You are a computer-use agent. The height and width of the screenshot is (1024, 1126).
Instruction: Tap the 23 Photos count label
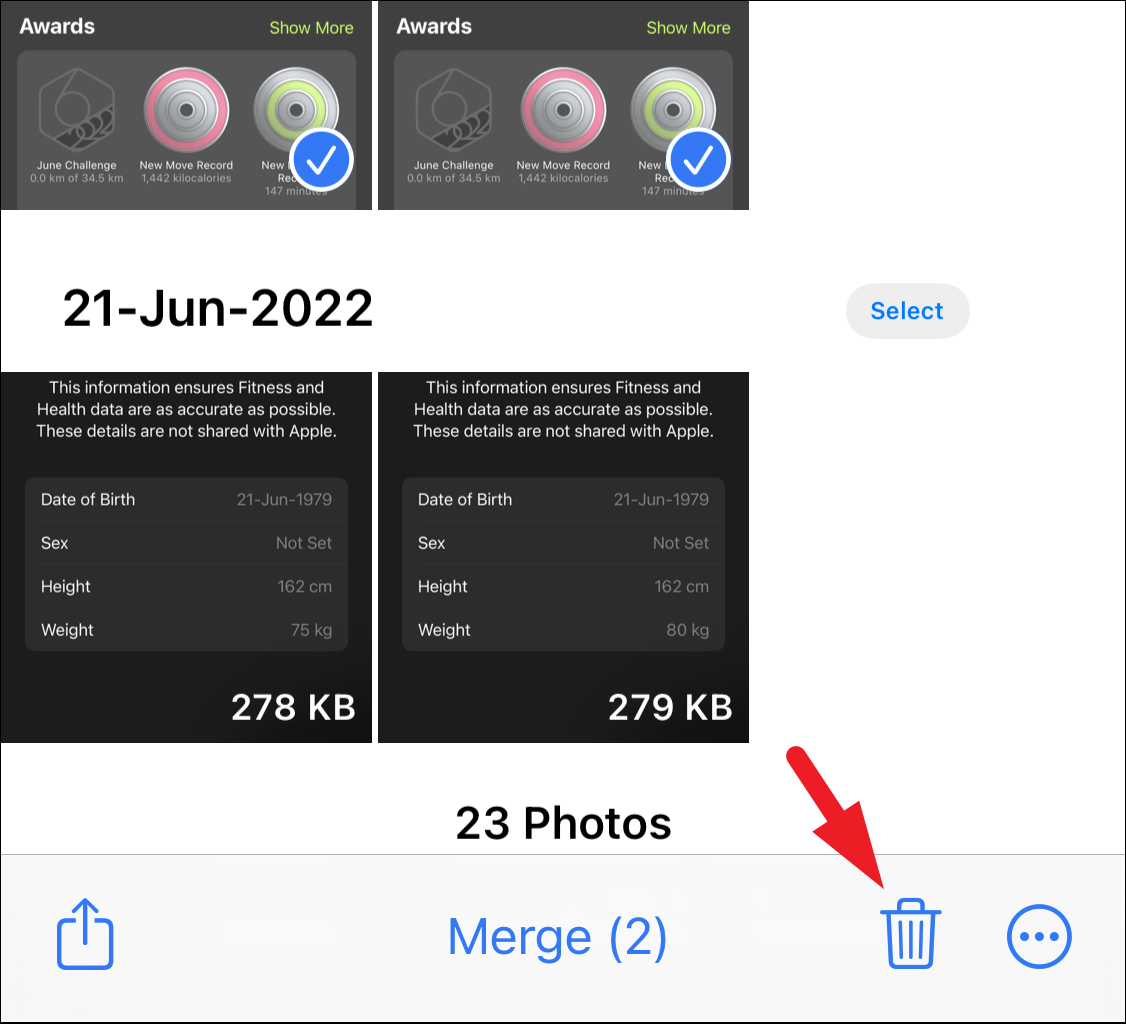pos(563,823)
